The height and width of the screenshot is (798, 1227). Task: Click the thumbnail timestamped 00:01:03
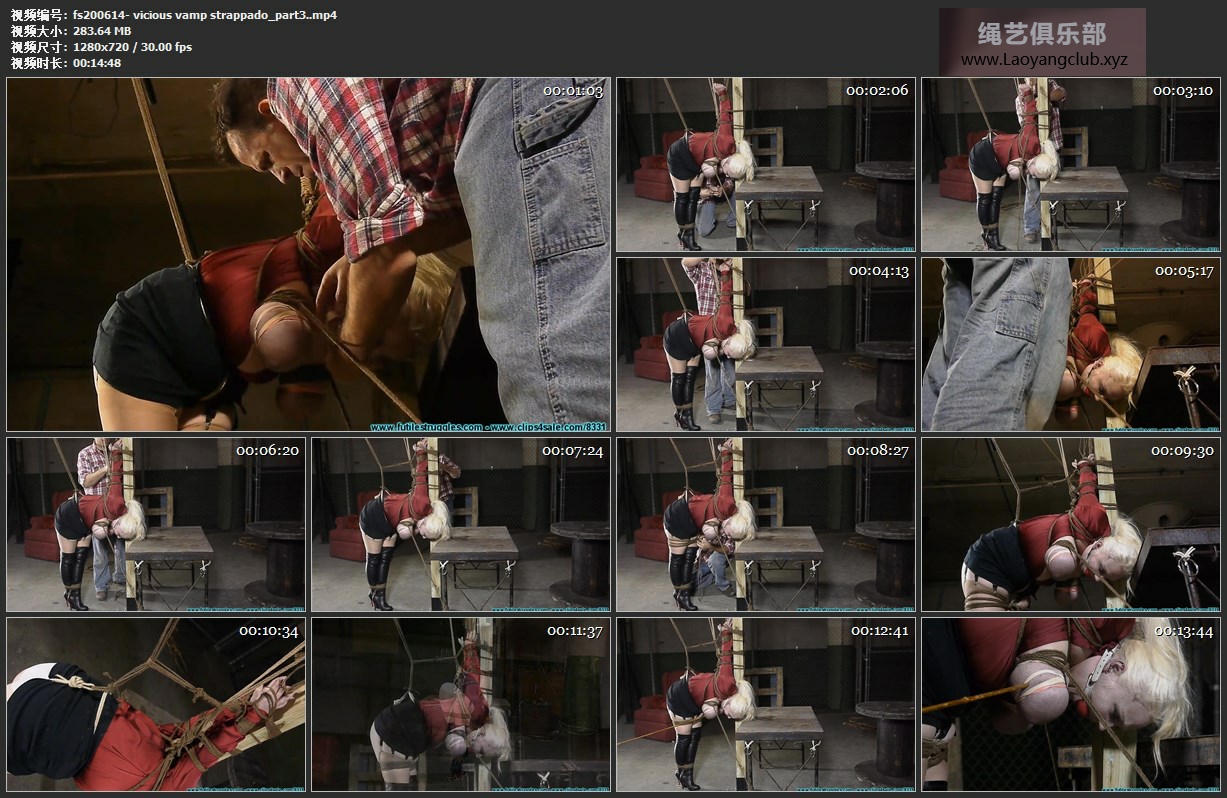coord(308,254)
